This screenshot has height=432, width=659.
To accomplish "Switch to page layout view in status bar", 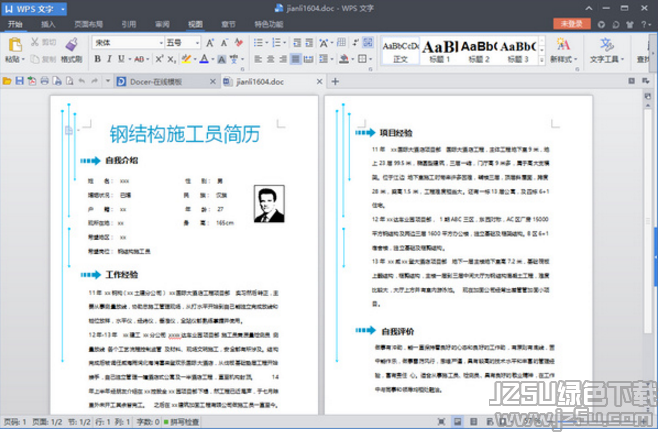I will click(x=457, y=421).
